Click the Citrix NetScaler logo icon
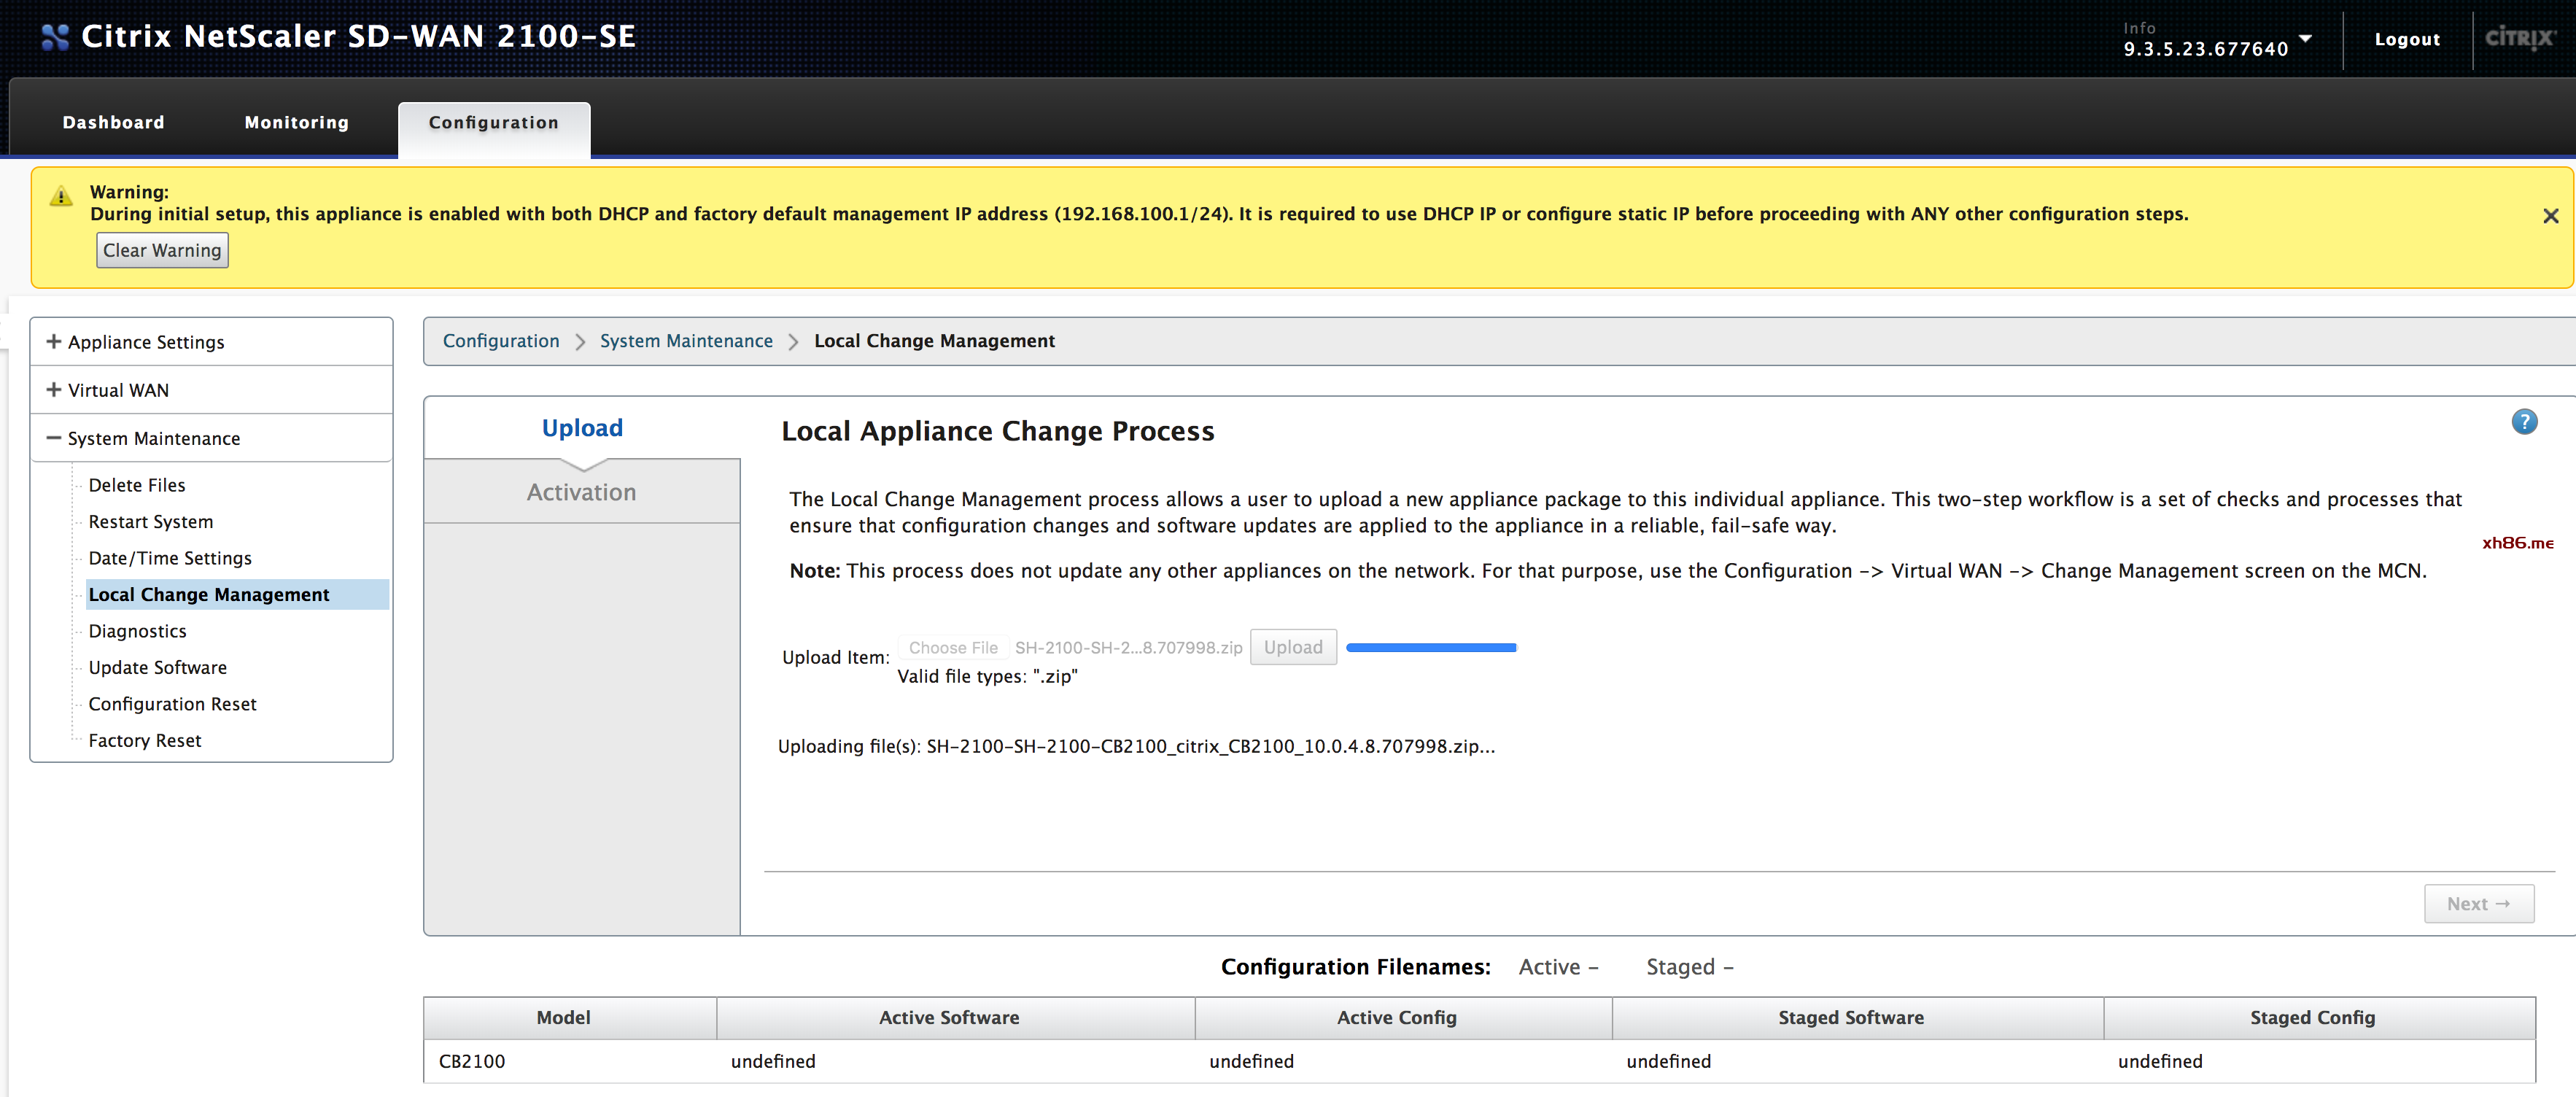This screenshot has height=1097, width=2576. point(55,37)
